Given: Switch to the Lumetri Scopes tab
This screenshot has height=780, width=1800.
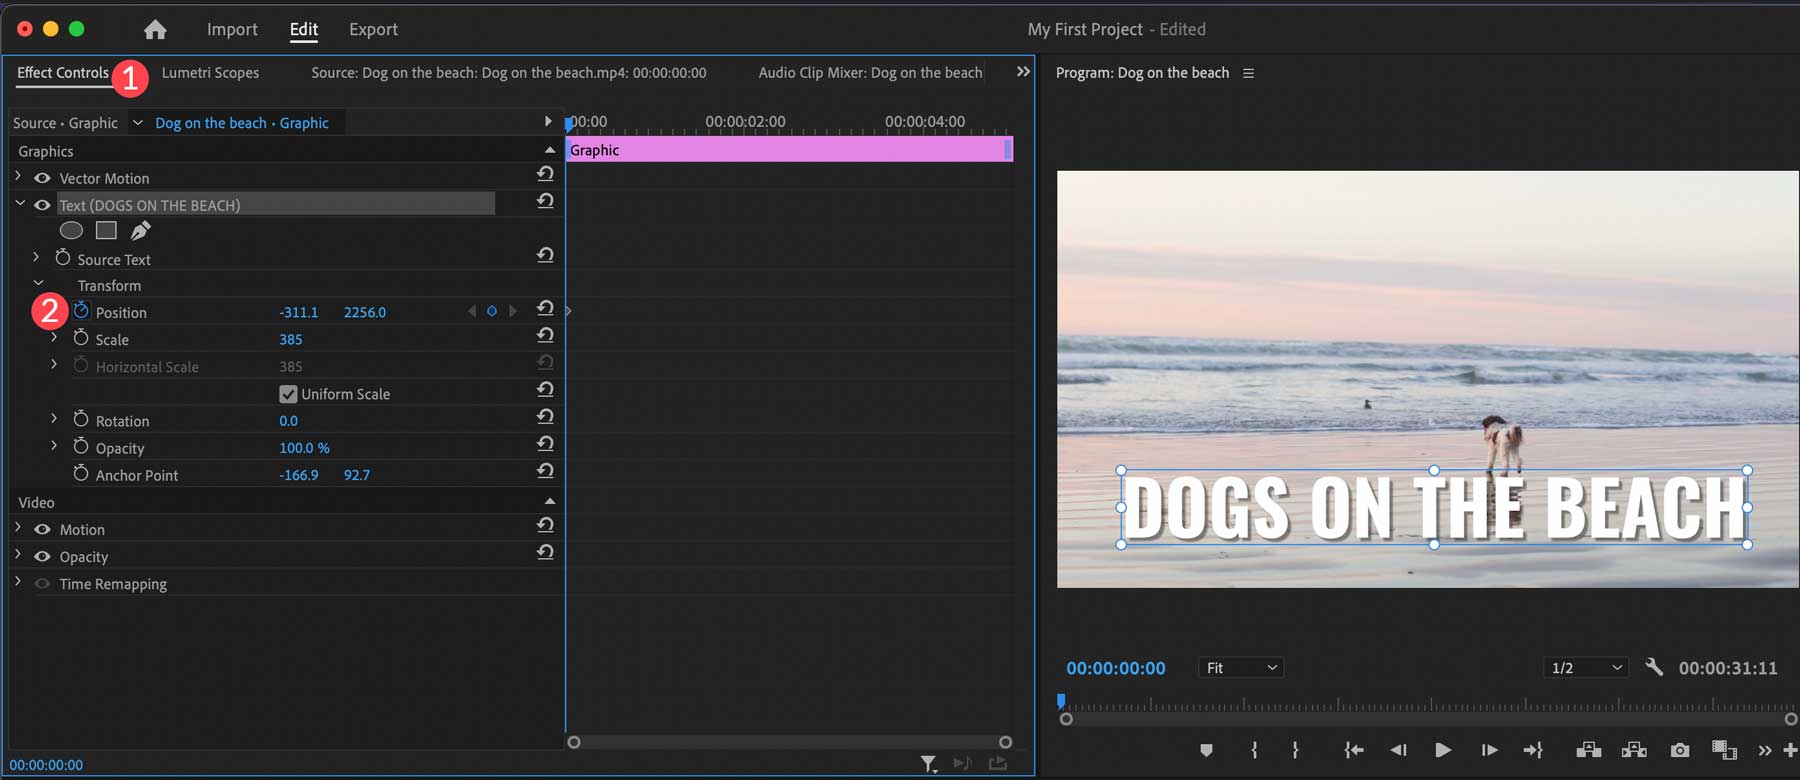Looking at the screenshot, I should [x=210, y=73].
